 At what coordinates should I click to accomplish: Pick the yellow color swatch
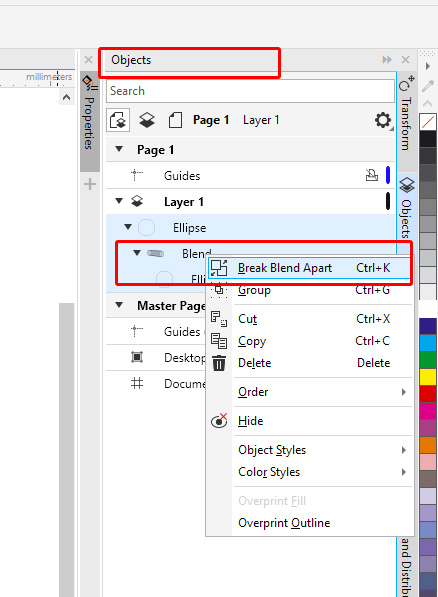point(428,377)
